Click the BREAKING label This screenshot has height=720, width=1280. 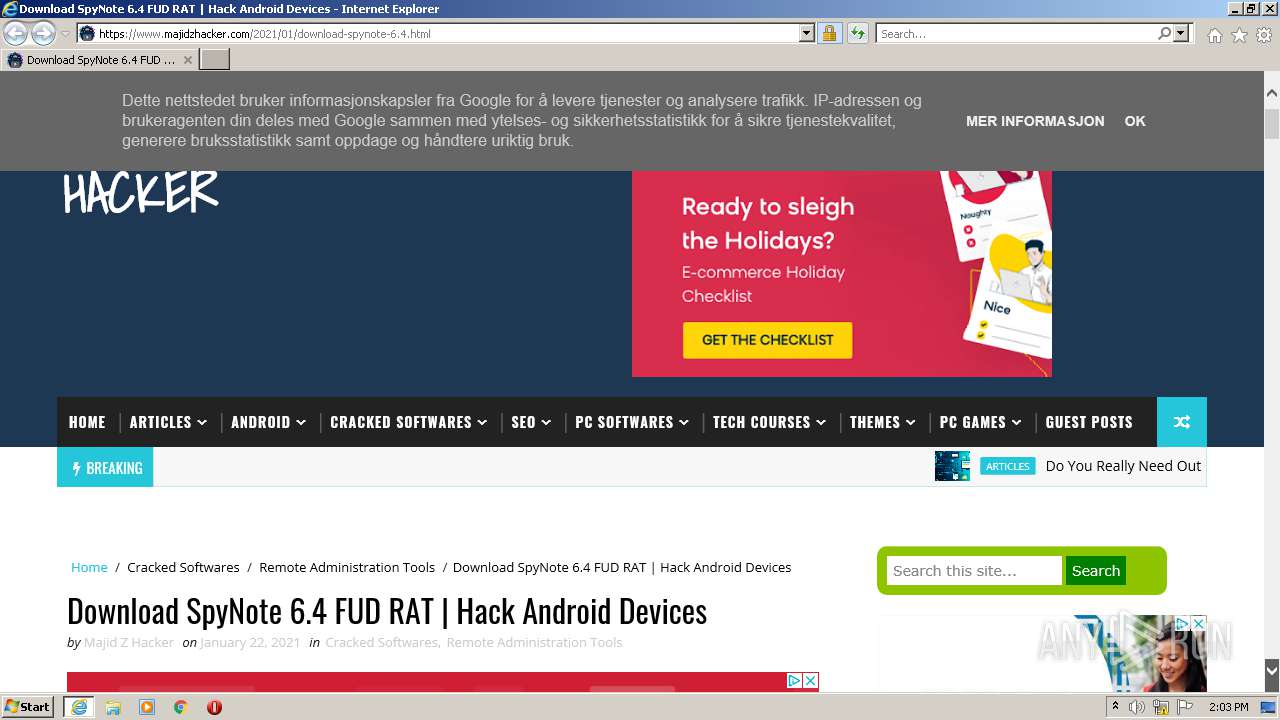pos(105,467)
